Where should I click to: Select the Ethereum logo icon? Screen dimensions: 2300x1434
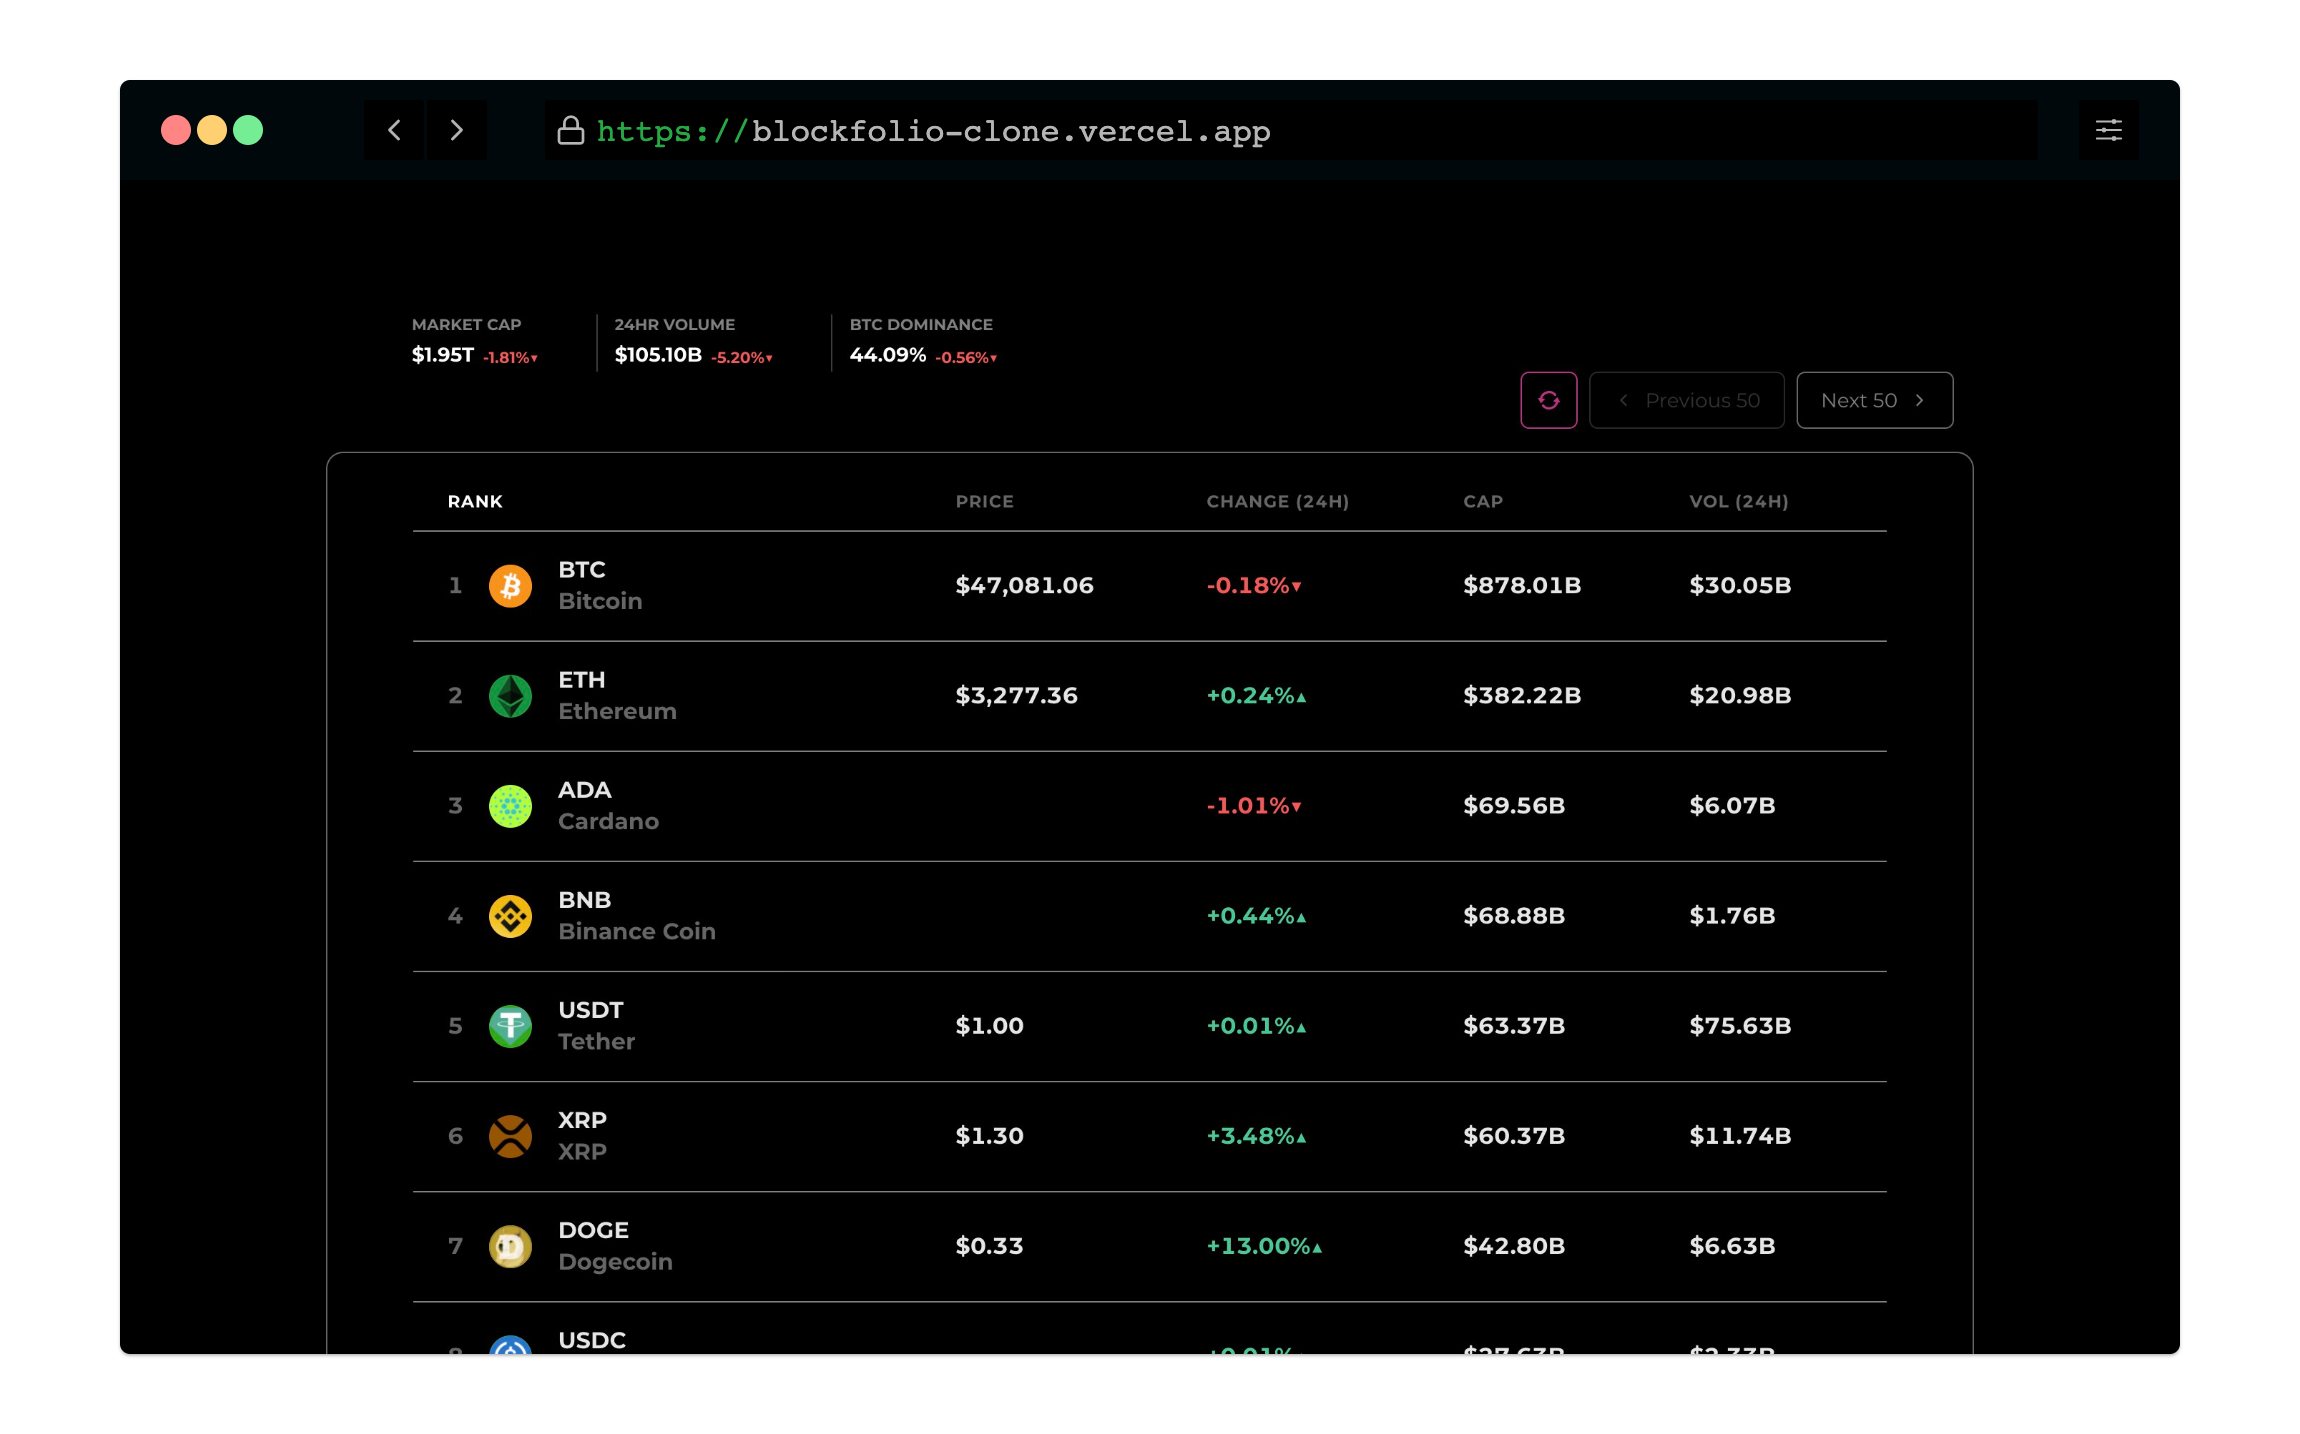coord(510,695)
